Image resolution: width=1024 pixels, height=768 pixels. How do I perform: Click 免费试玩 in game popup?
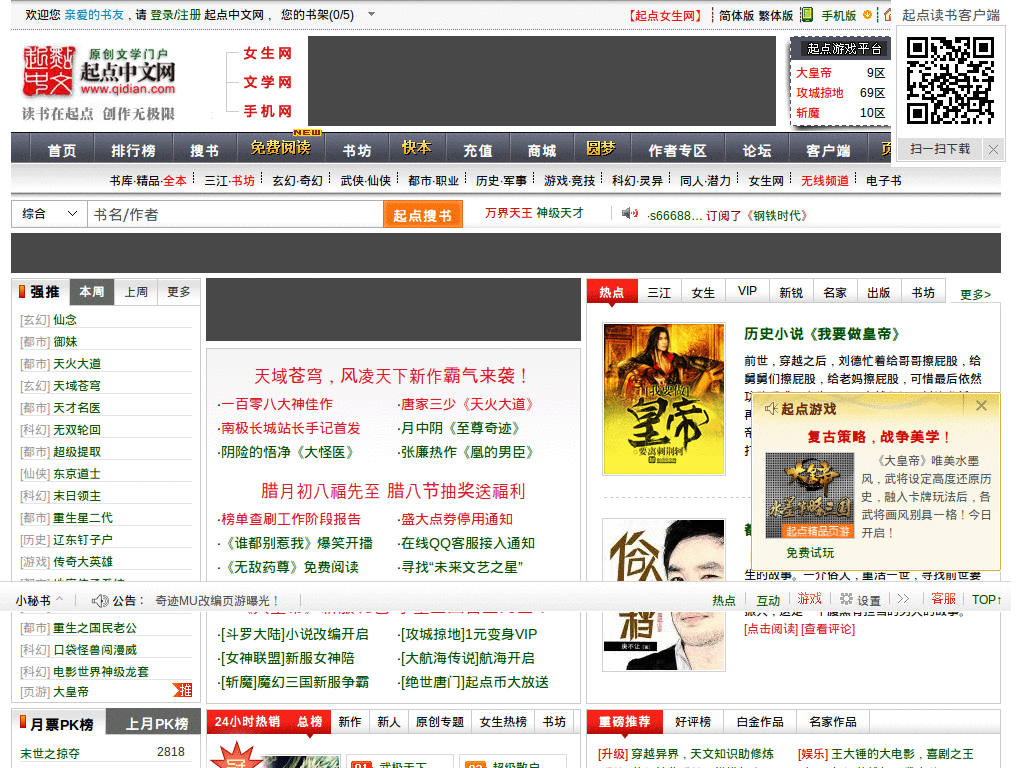[x=810, y=552]
